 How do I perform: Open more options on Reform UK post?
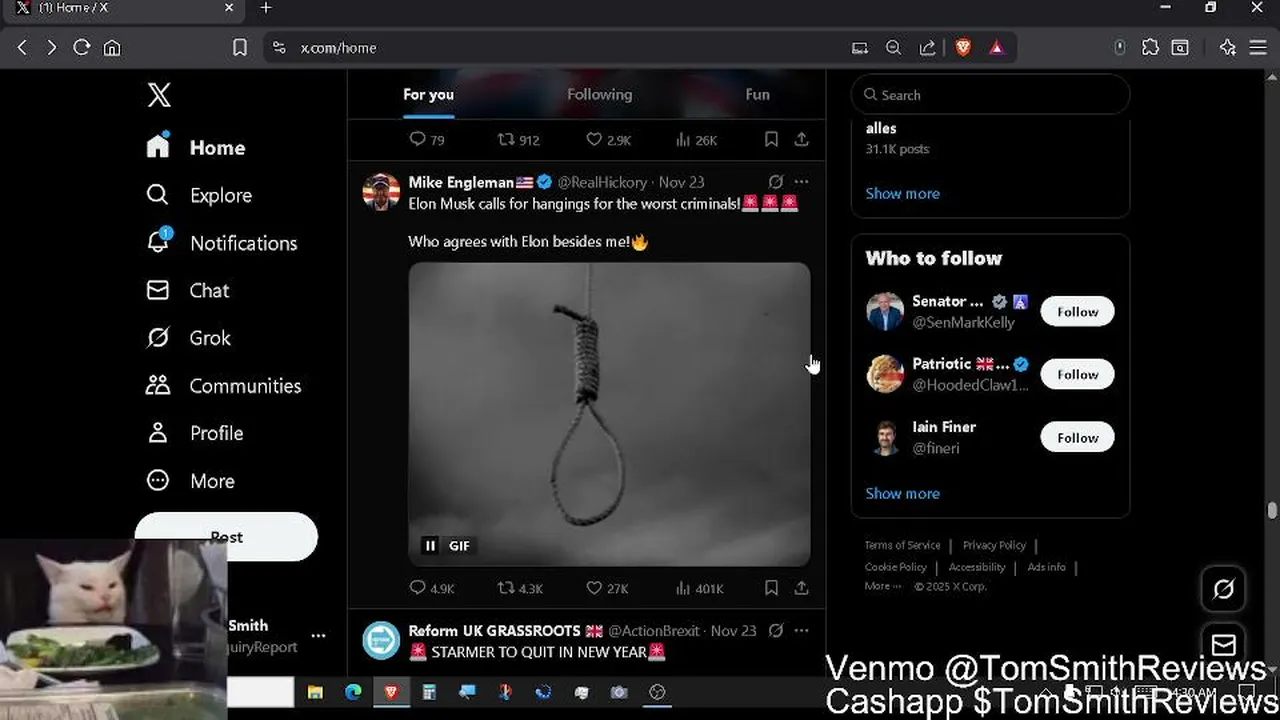pos(801,630)
